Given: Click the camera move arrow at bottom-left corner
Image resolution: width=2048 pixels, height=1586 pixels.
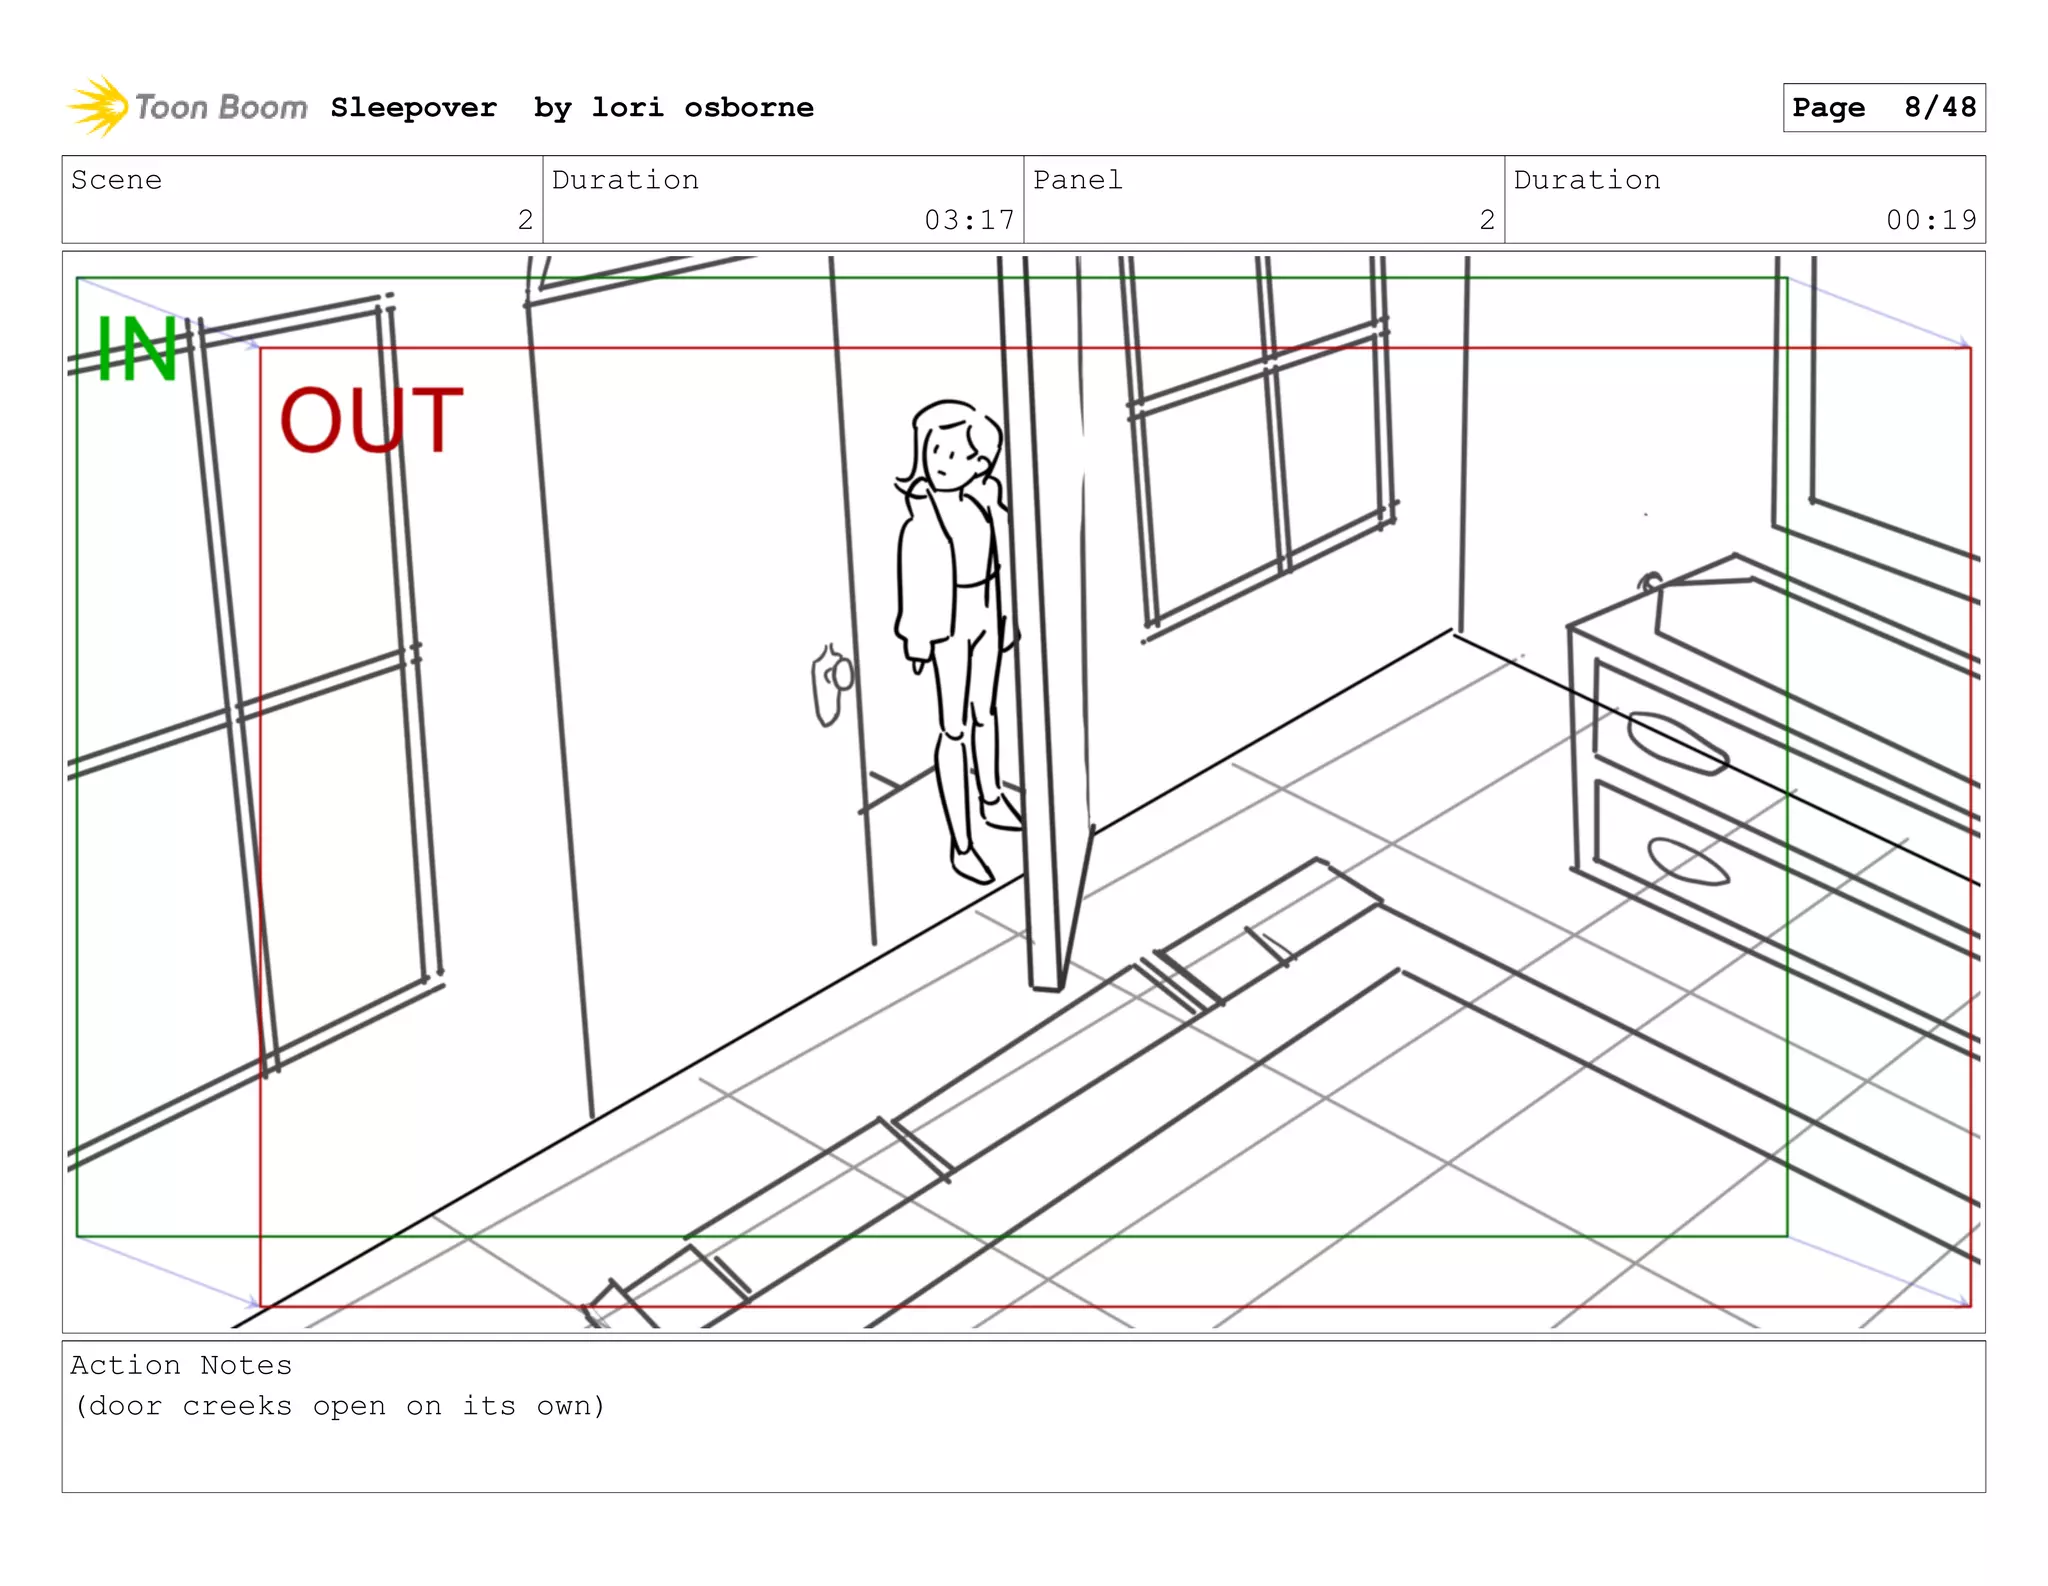Looking at the screenshot, I should coord(168,1272).
